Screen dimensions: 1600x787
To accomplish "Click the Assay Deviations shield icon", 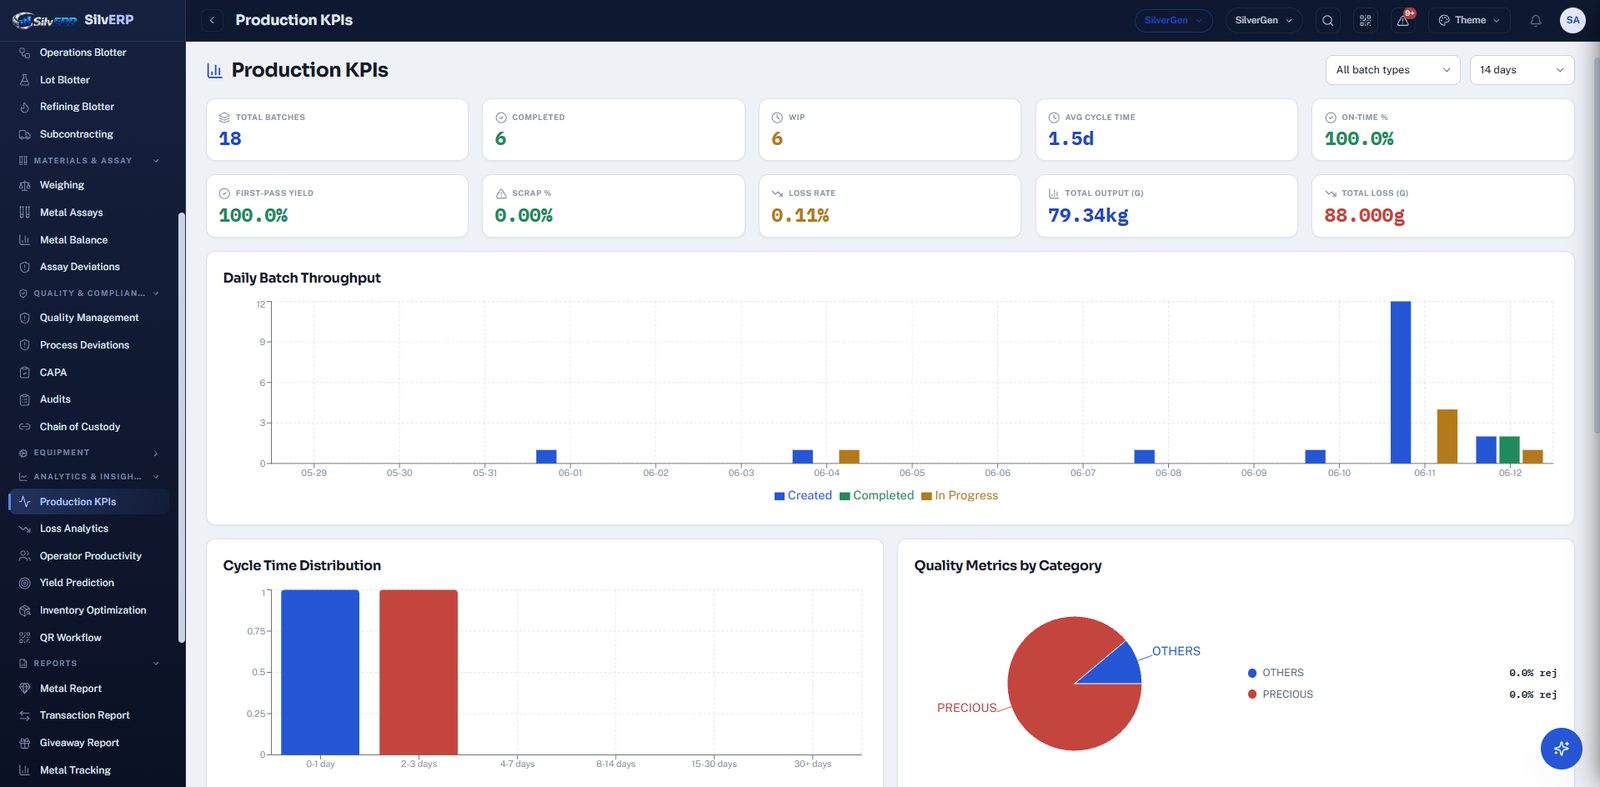I will tap(24, 267).
